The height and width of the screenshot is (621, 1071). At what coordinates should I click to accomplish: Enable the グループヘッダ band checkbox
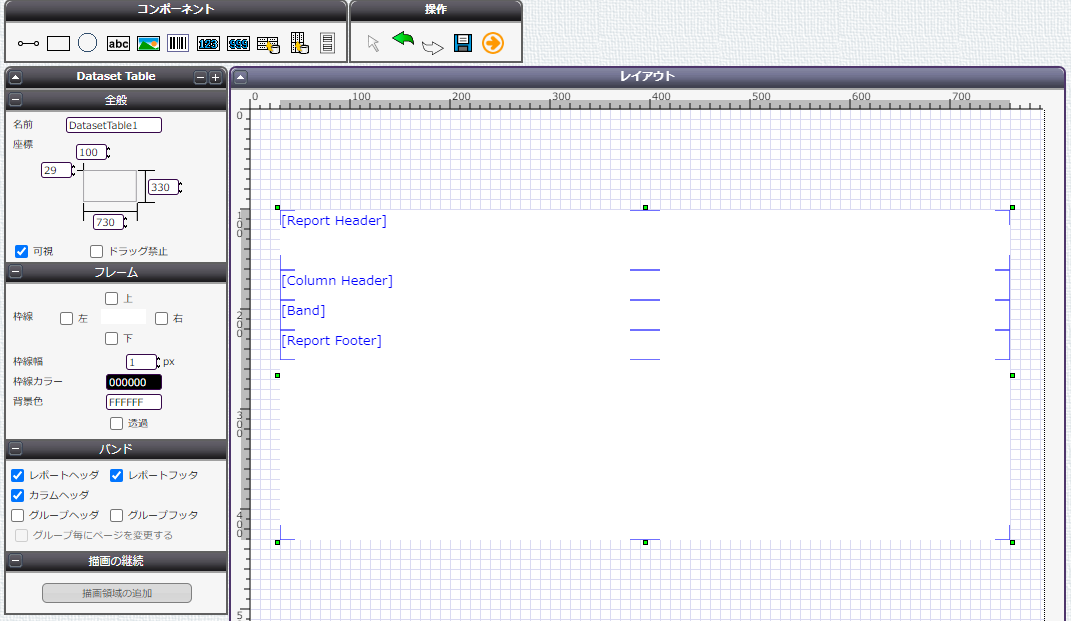point(18,515)
